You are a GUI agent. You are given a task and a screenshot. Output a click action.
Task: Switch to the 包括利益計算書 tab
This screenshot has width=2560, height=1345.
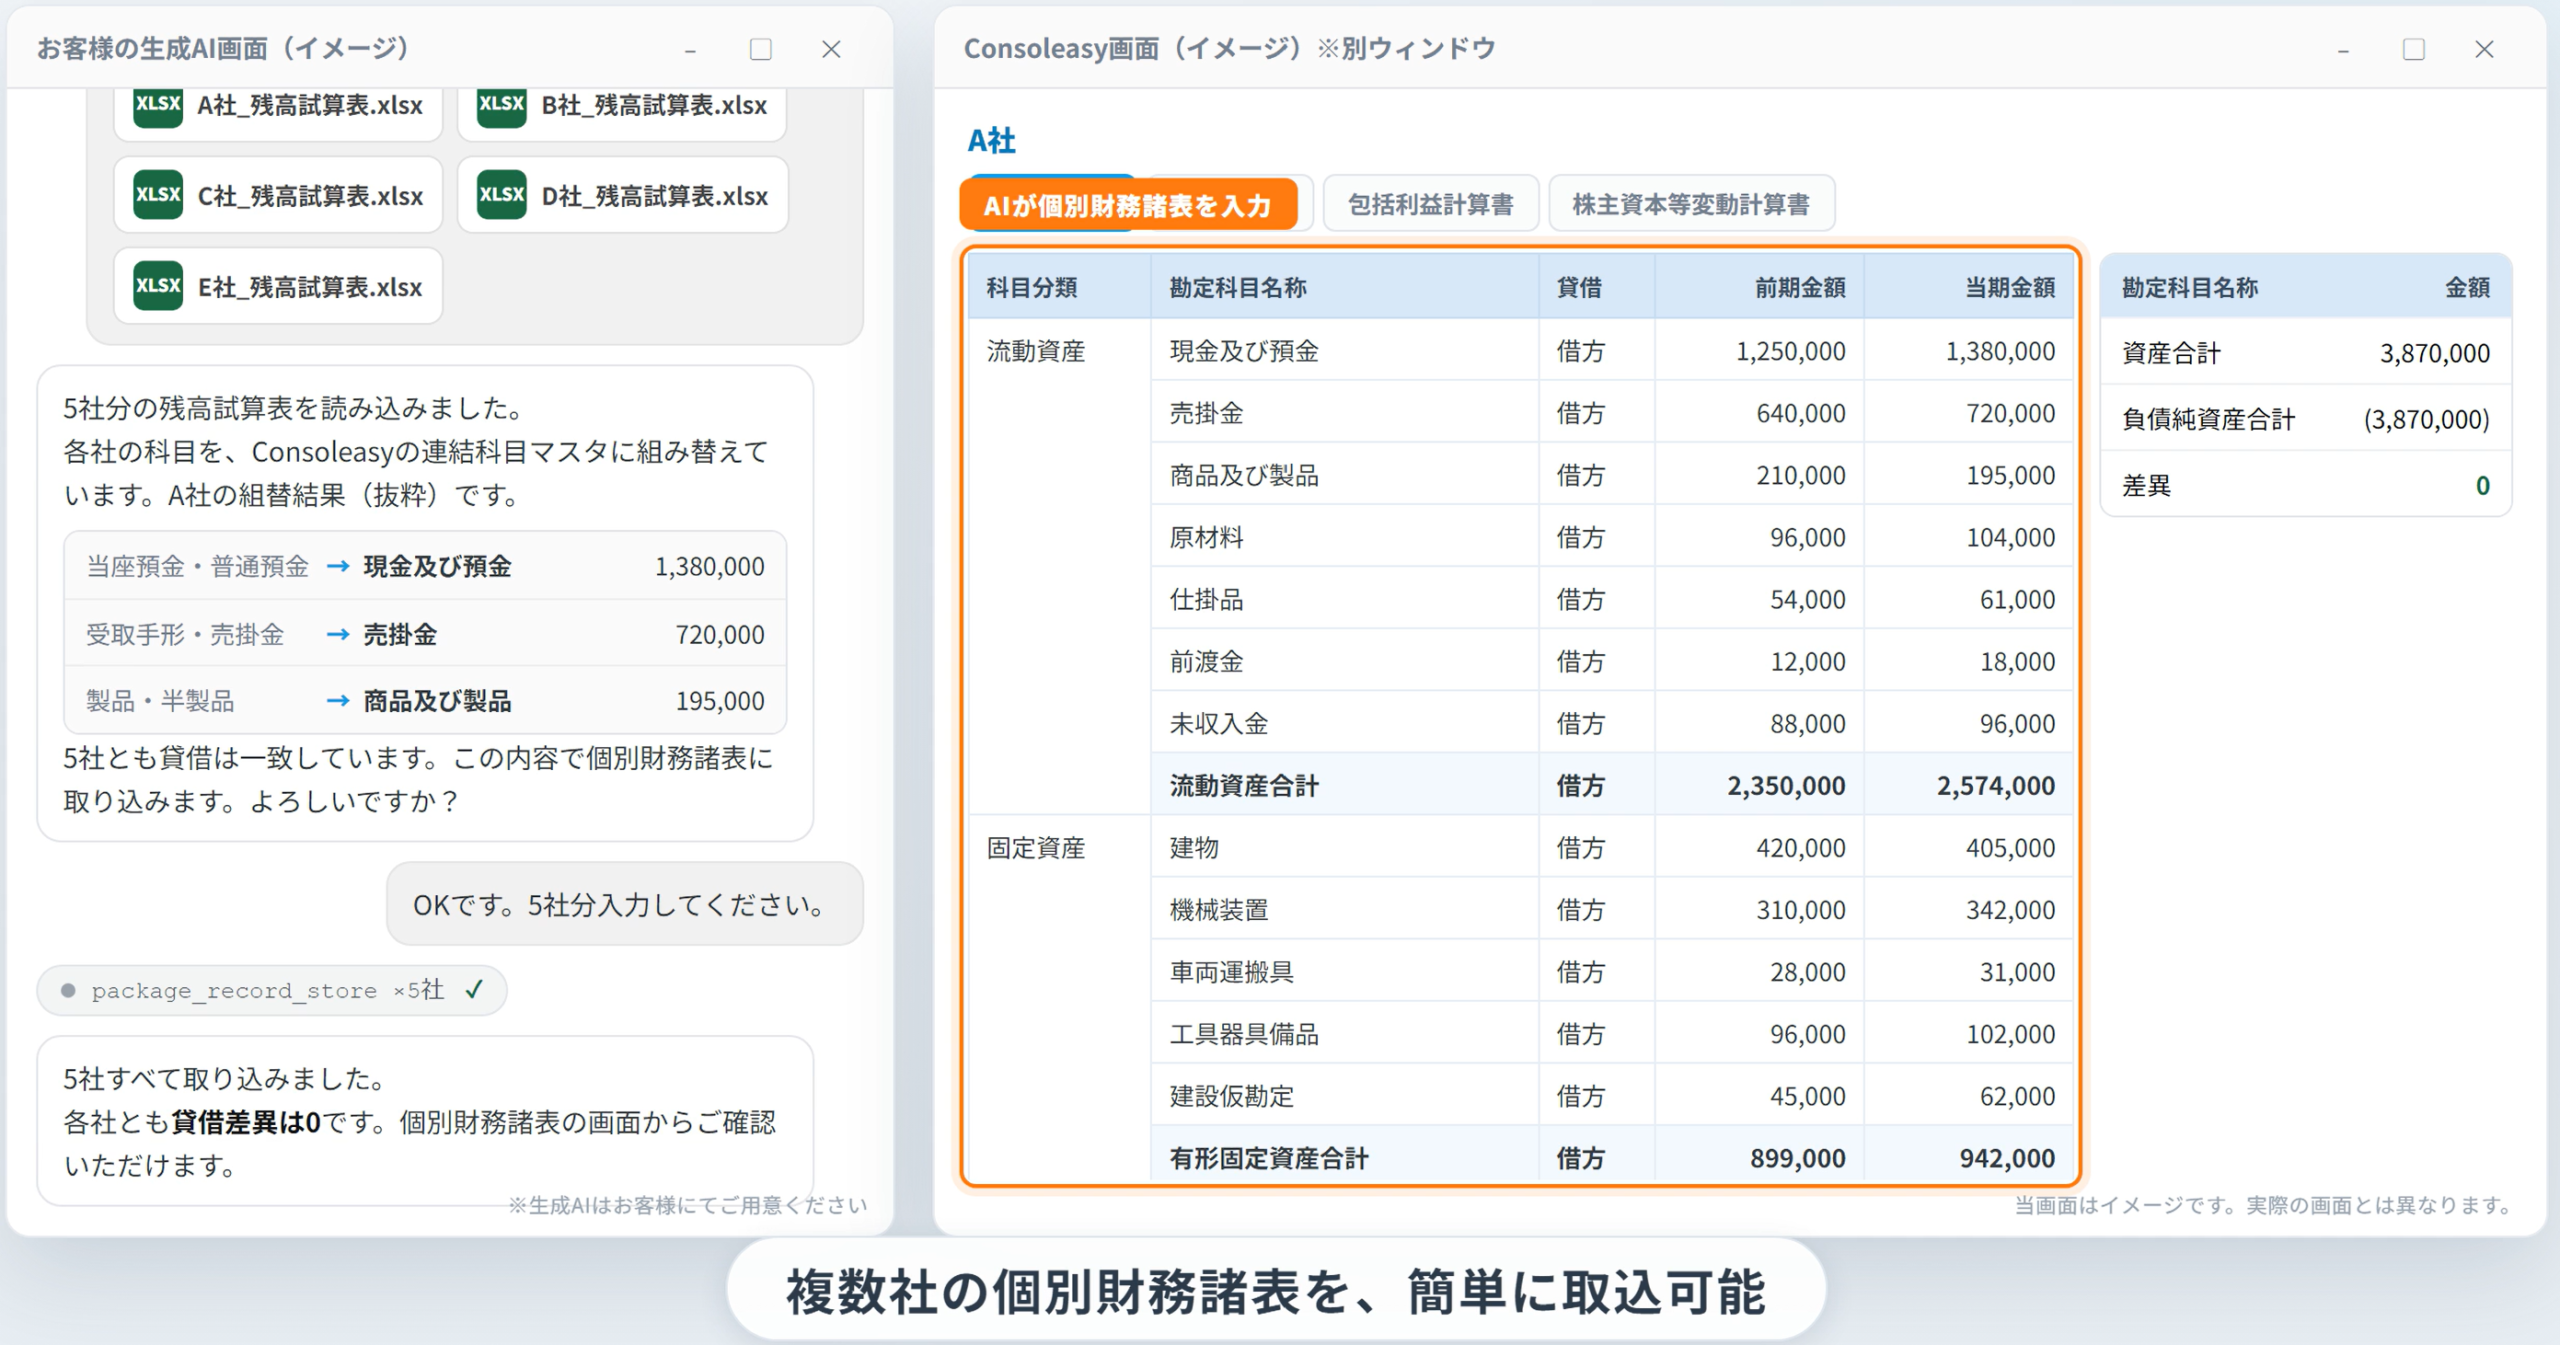pos(1430,205)
